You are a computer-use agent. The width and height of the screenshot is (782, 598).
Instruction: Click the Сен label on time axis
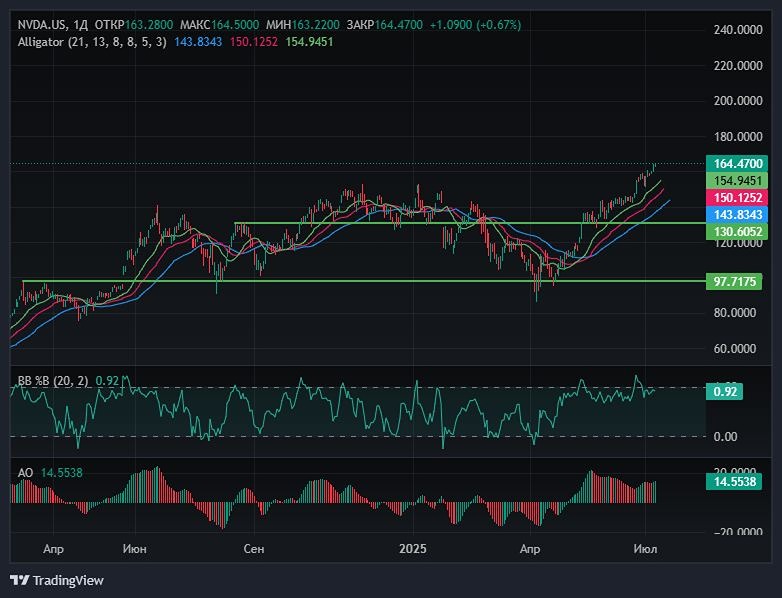point(254,549)
